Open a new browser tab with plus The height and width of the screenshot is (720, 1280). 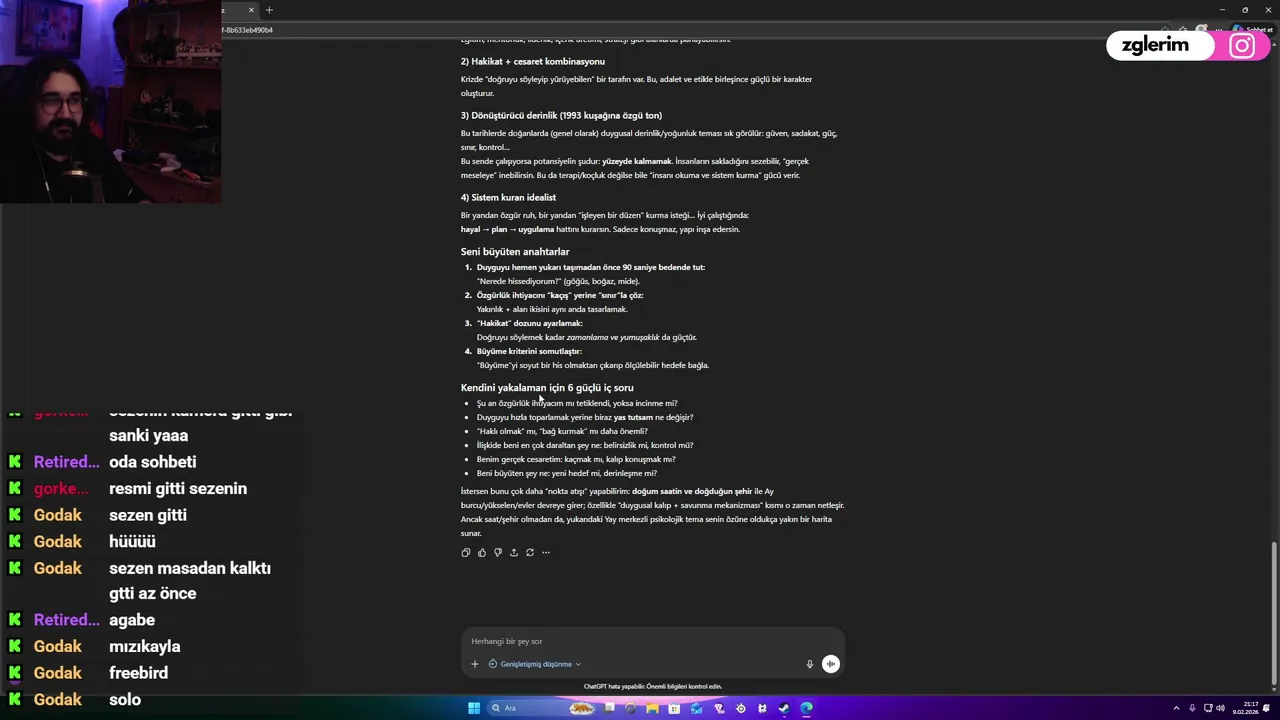[x=269, y=10]
